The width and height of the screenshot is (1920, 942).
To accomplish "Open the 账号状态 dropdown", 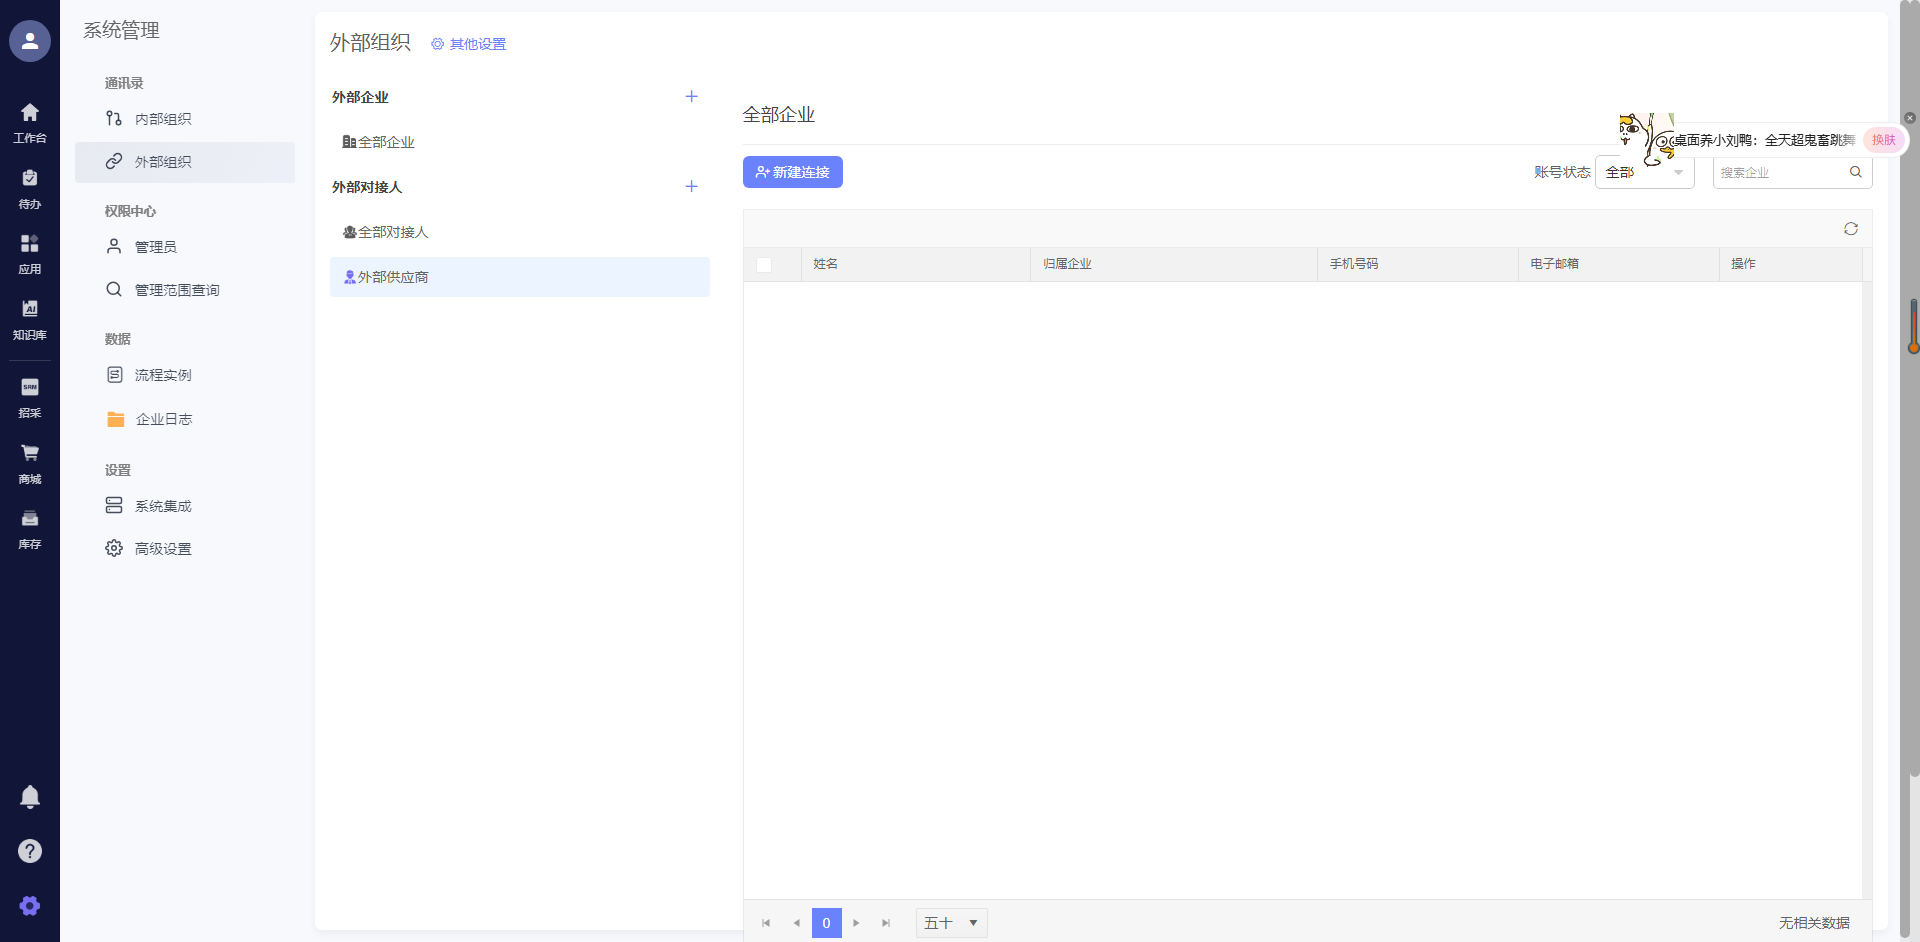I will pyautogui.click(x=1644, y=172).
